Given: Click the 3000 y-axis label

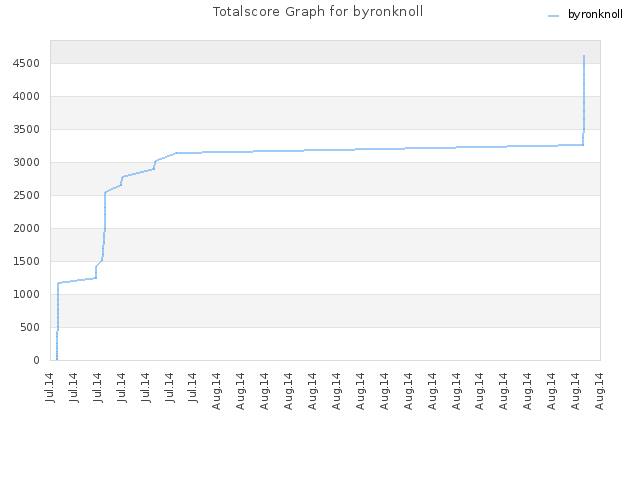Looking at the screenshot, I should pos(26,162).
